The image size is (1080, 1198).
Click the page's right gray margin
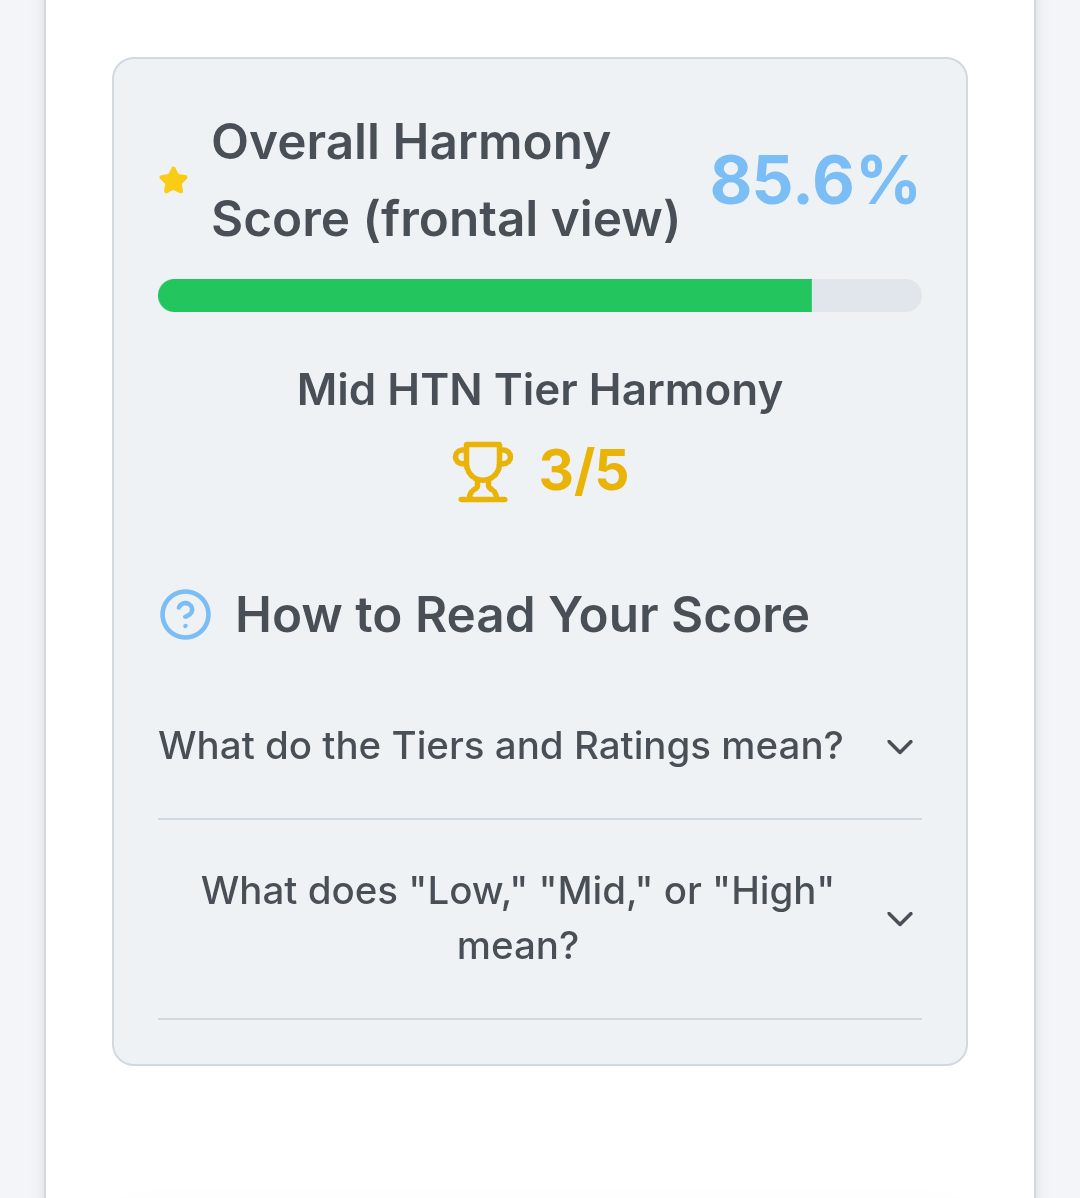[1058, 600]
